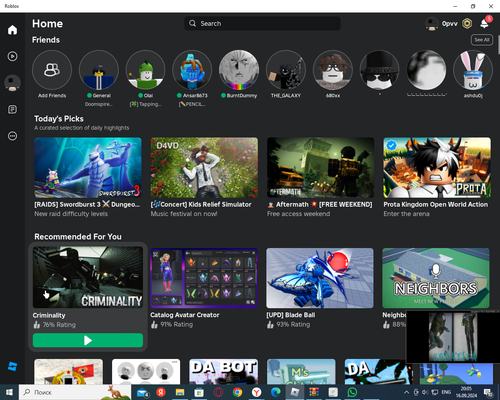Click the Add Friends circle
Viewport: 500px width, 400px height.
click(52, 70)
